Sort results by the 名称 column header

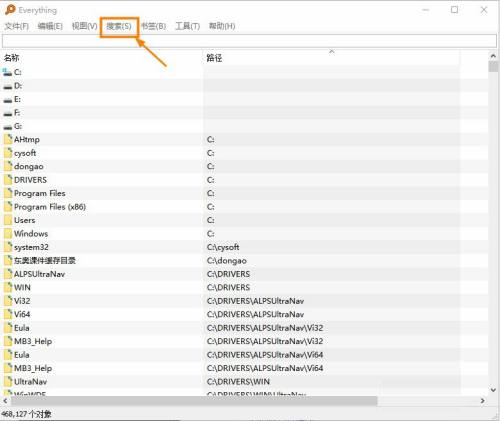tap(102, 58)
